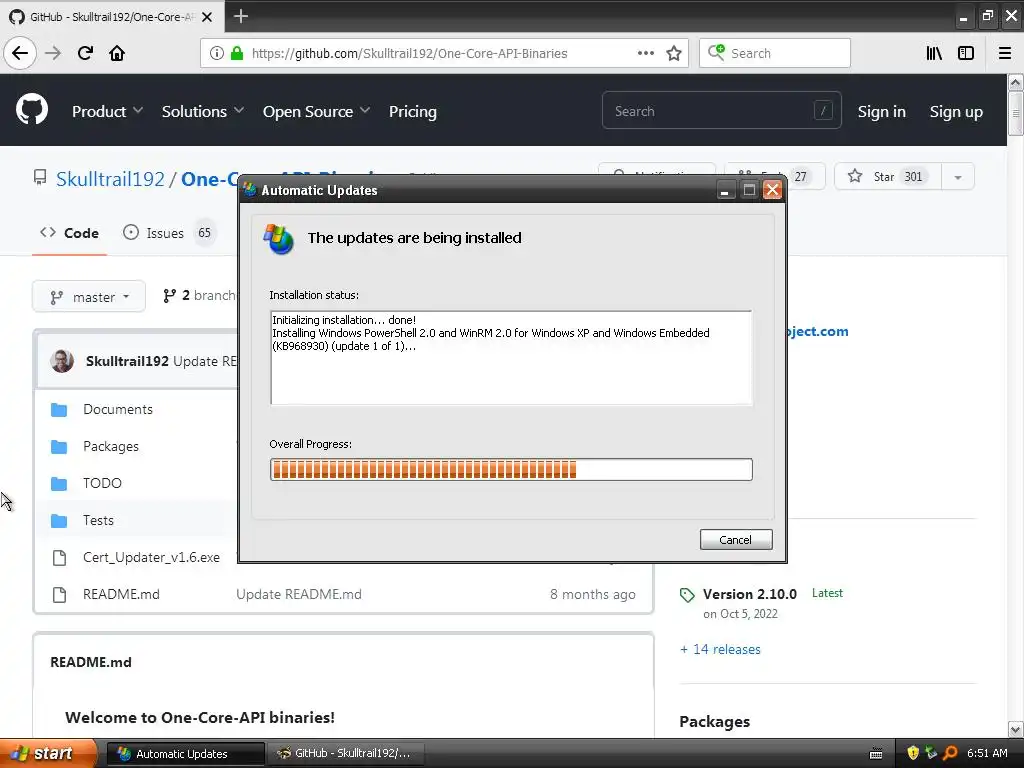Click the Overall Progress bar

(x=511, y=470)
